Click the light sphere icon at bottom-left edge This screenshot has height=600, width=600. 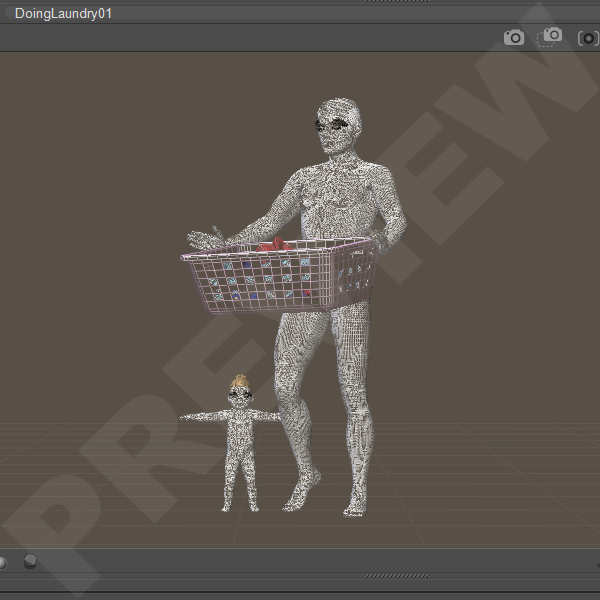(3, 562)
